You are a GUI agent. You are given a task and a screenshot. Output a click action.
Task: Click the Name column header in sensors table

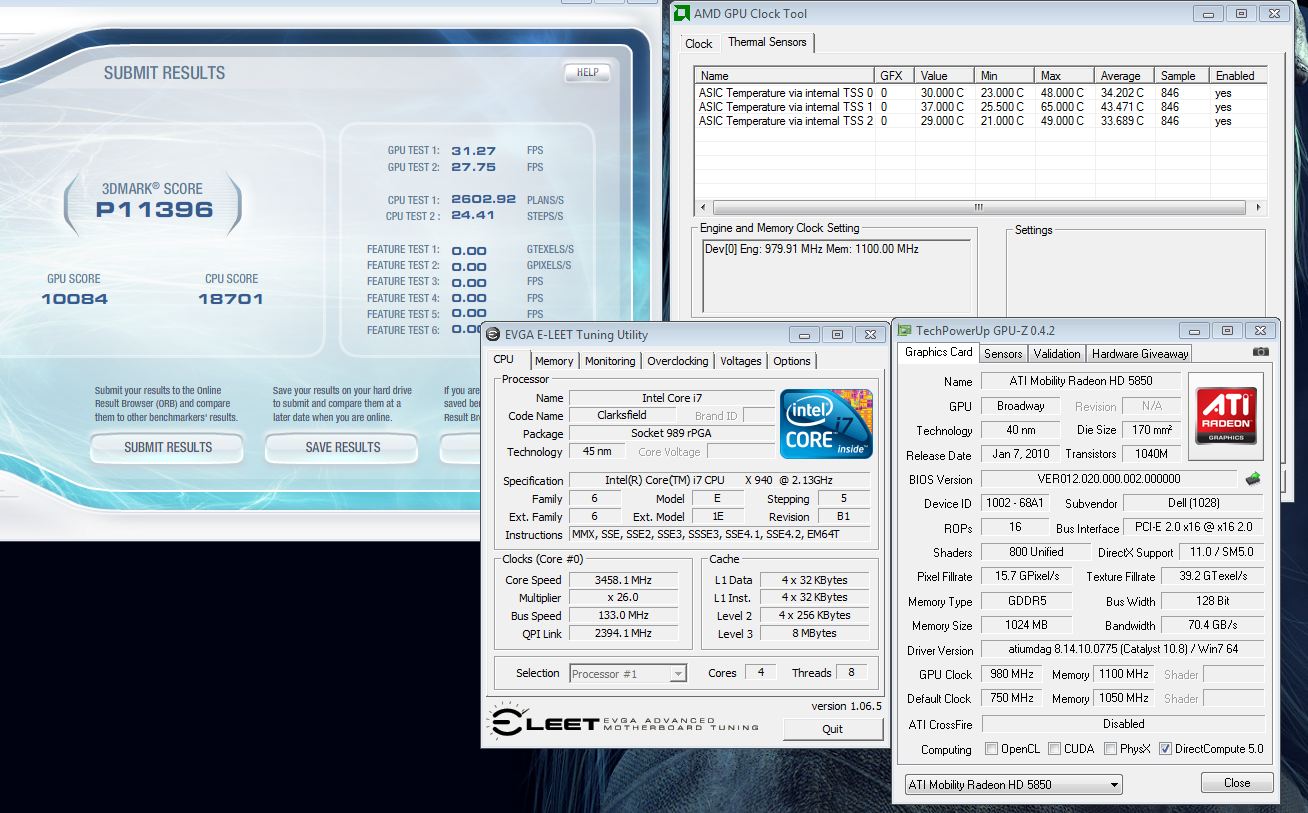(x=785, y=76)
